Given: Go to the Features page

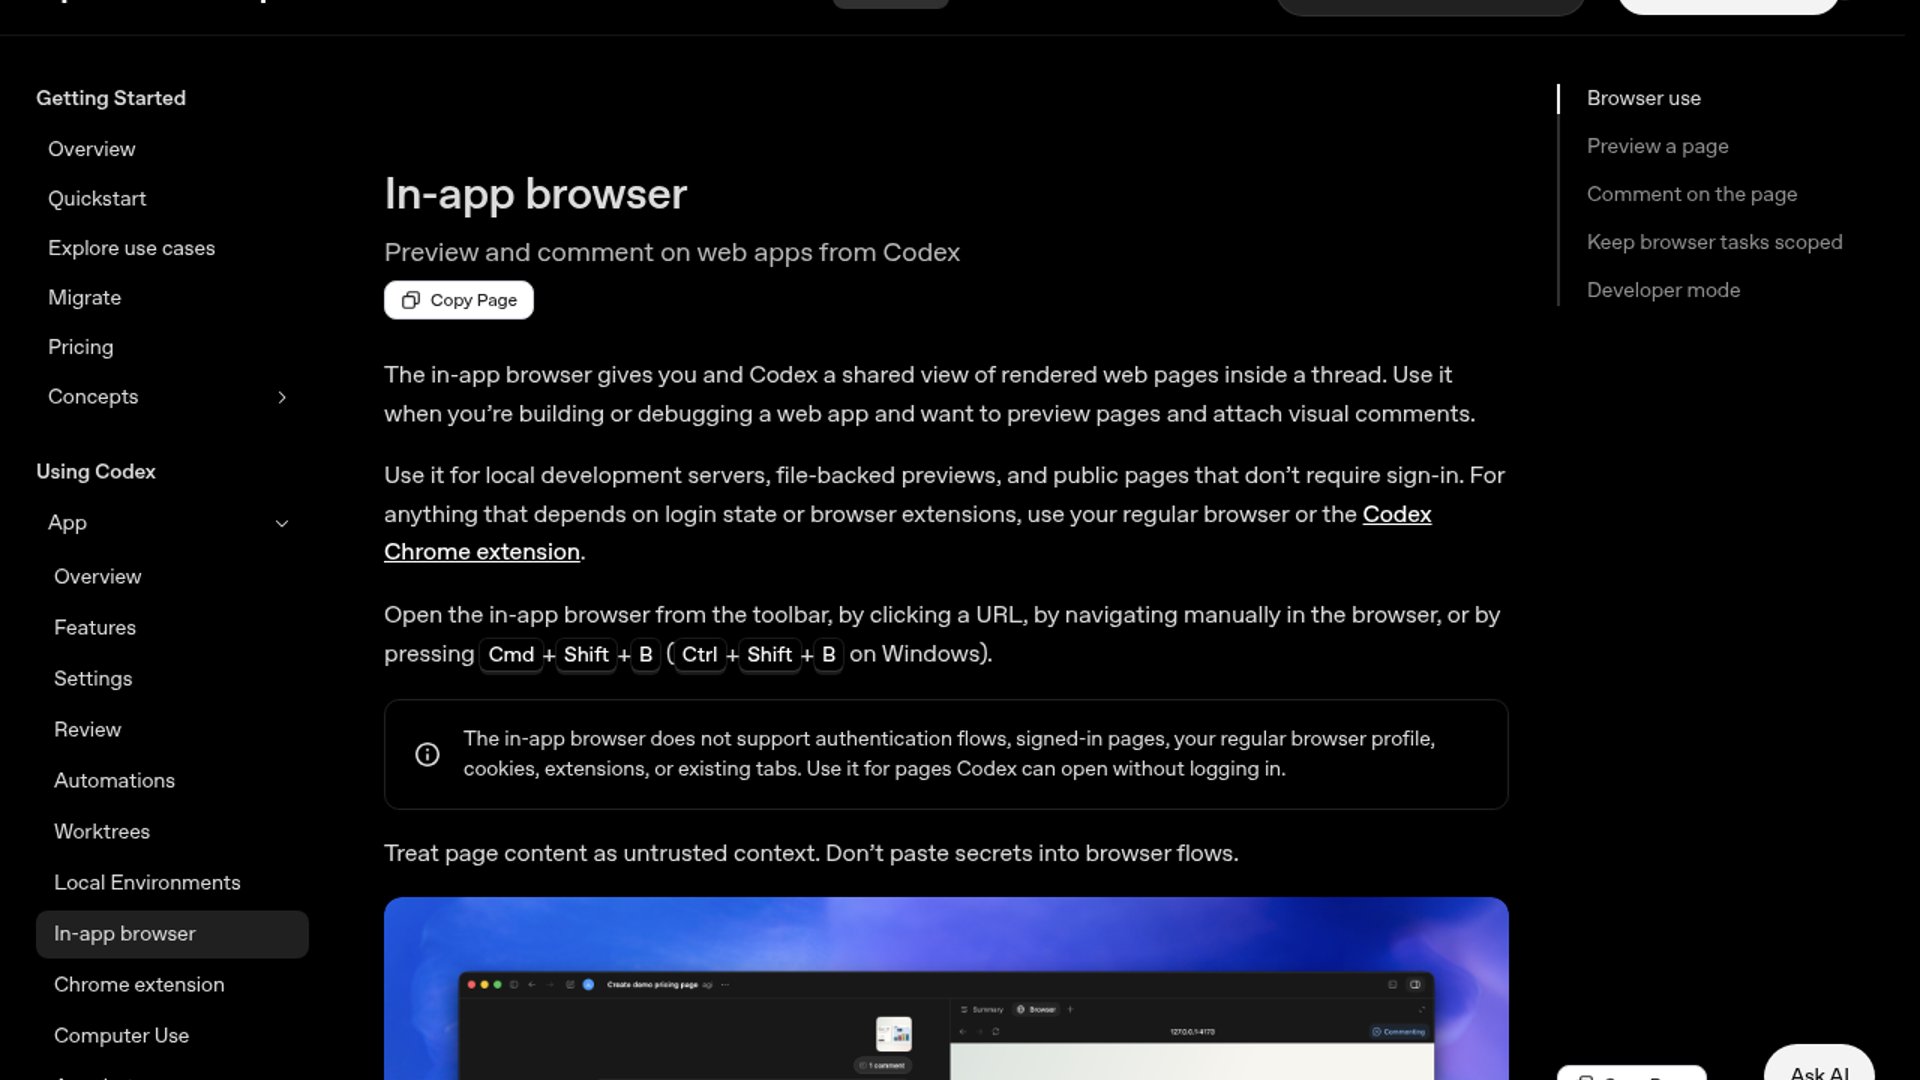Looking at the screenshot, I should point(95,628).
